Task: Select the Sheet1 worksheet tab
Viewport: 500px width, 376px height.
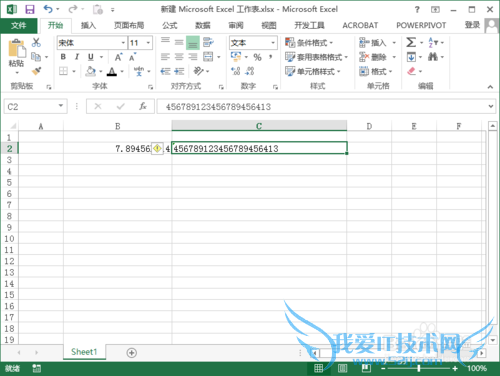Action: pyautogui.click(x=84, y=352)
